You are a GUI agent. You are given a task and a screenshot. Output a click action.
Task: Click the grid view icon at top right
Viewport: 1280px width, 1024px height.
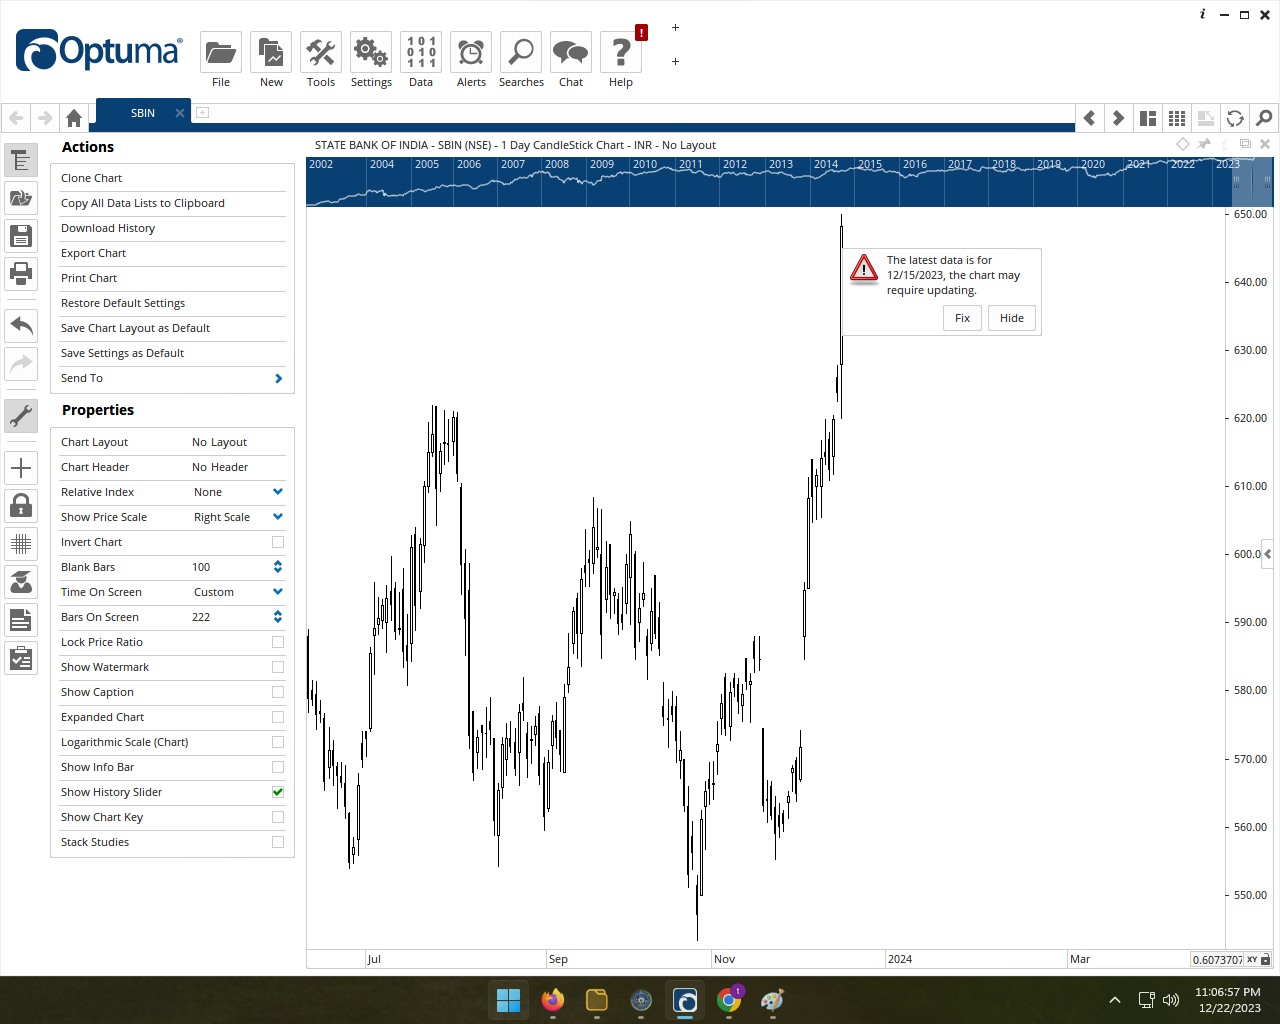click(1177, 118)
